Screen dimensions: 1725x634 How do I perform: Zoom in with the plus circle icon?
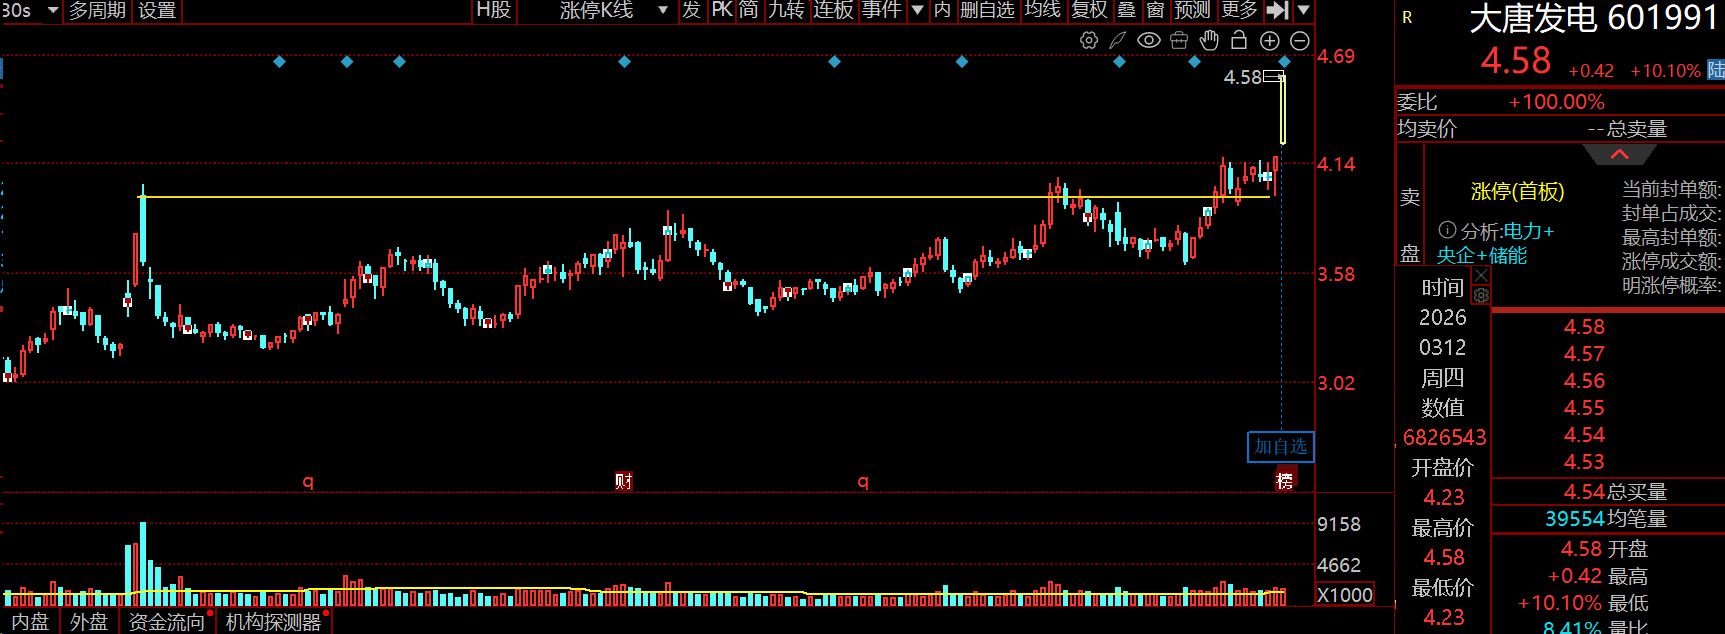click(1269, 40)
